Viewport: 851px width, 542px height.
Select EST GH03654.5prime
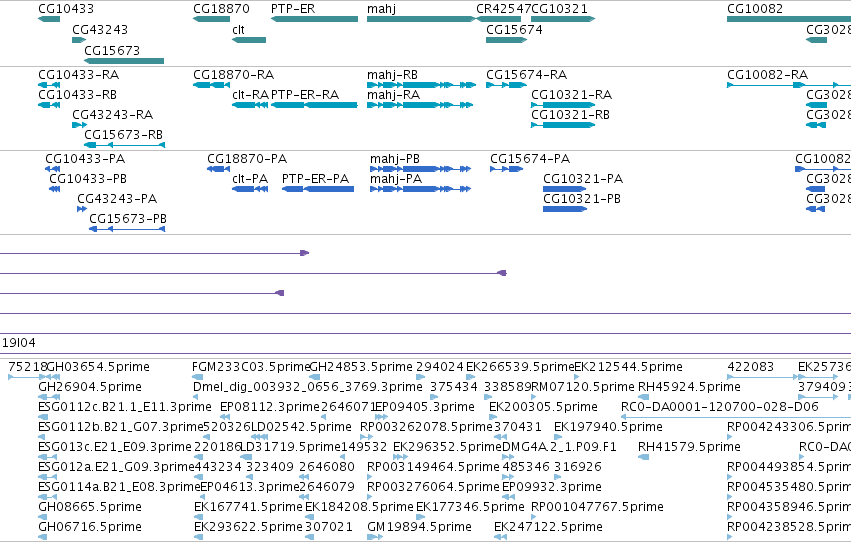(98, 367)
